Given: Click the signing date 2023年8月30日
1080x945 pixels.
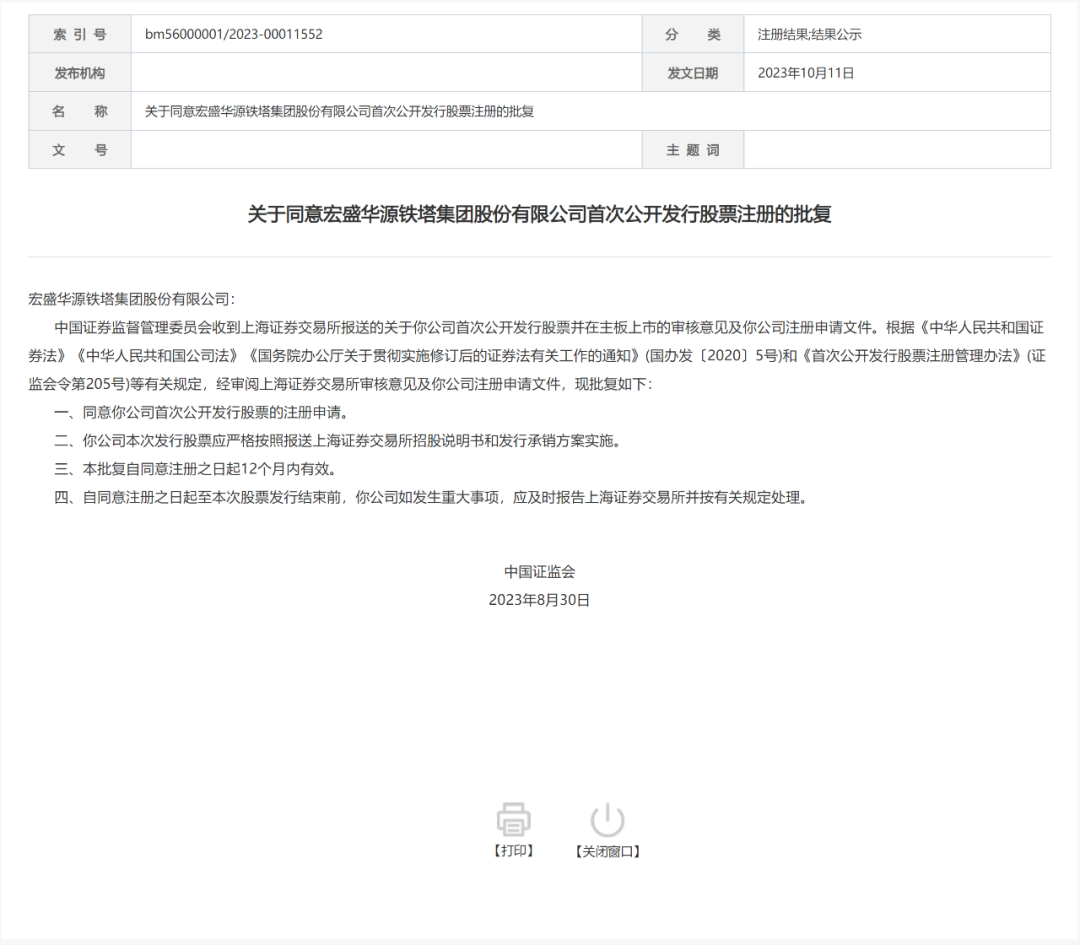Looking at the screenshot, I should click(x=539, y=600).
